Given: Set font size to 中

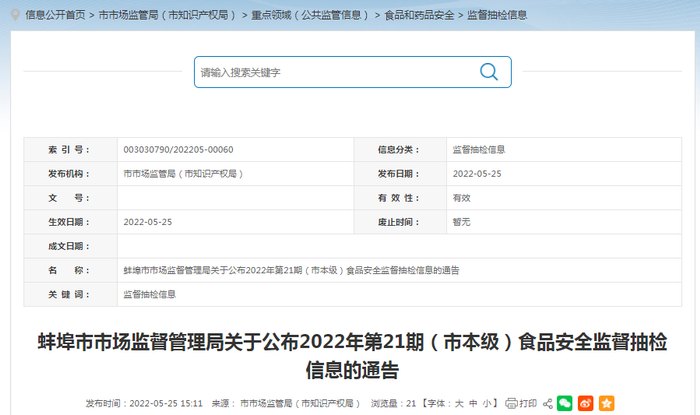Looking at the screenshot, I should click(x=473, y=403).
